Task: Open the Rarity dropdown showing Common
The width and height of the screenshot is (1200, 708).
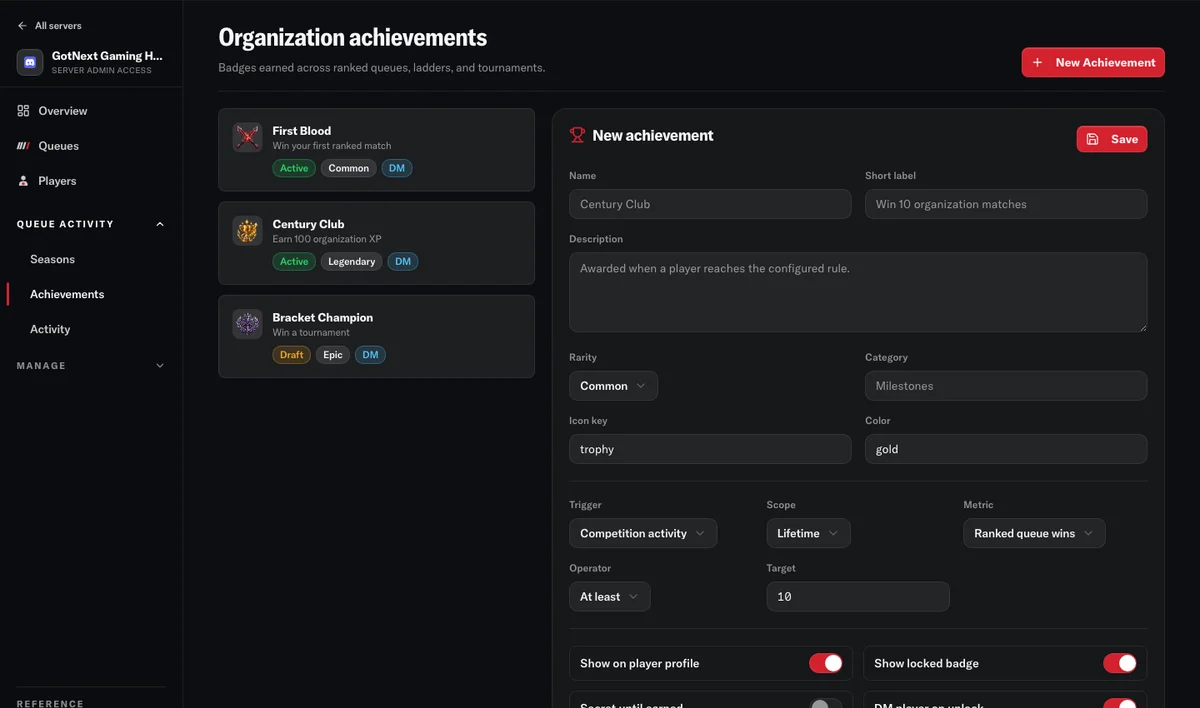Action: [613, 386]
